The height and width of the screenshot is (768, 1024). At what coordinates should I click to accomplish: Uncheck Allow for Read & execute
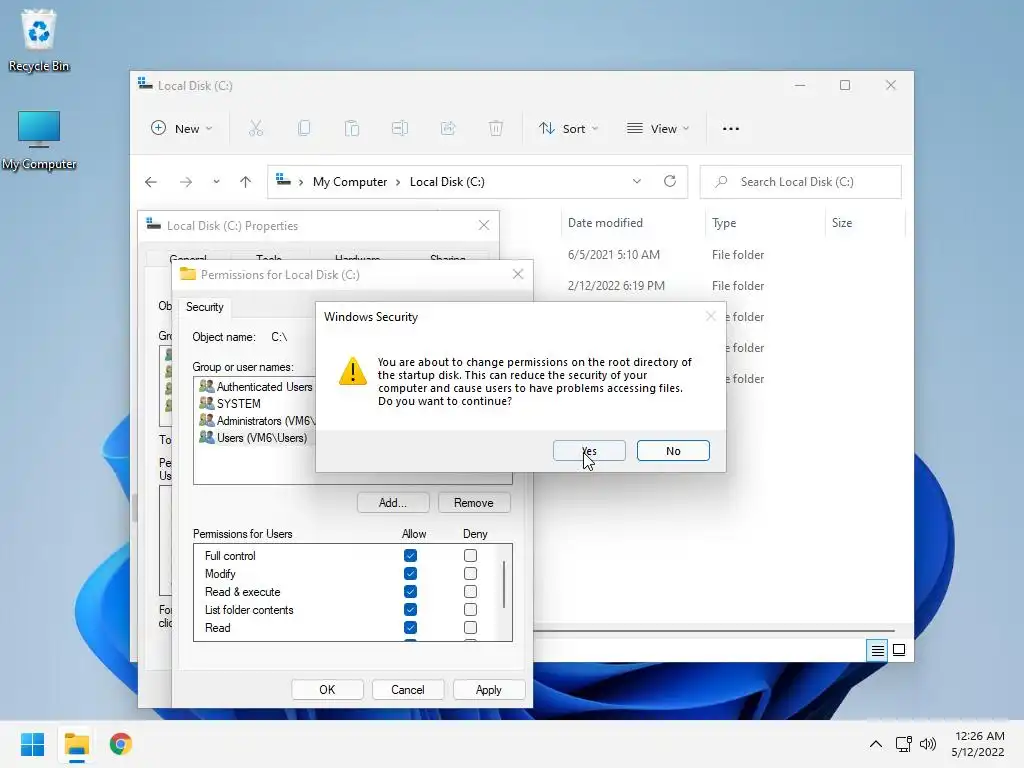click(410, 592)
